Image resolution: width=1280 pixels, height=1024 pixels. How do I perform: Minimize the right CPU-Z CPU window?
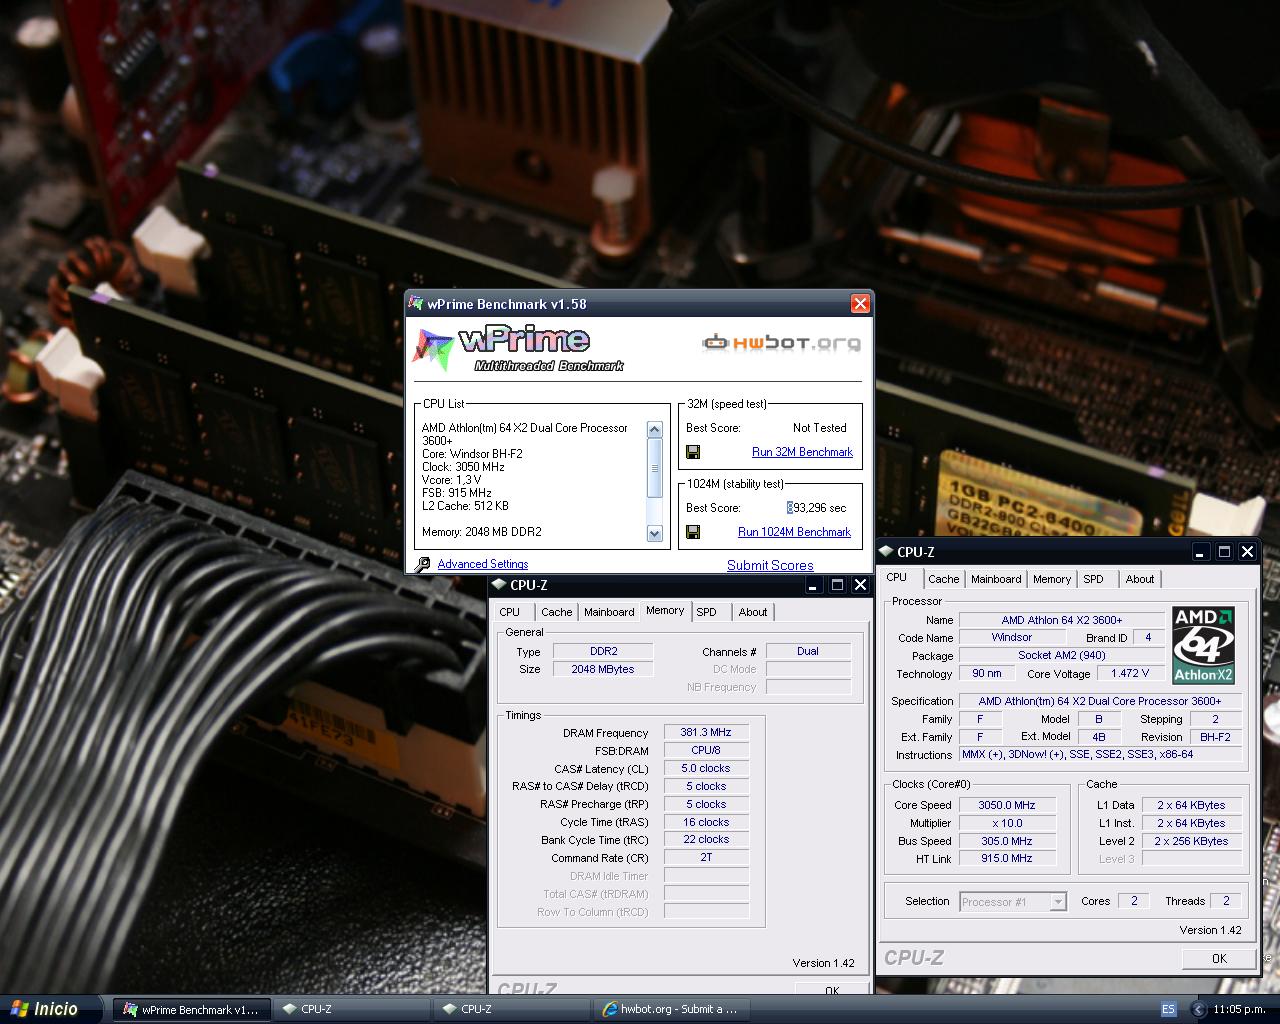coord(1201,552)
